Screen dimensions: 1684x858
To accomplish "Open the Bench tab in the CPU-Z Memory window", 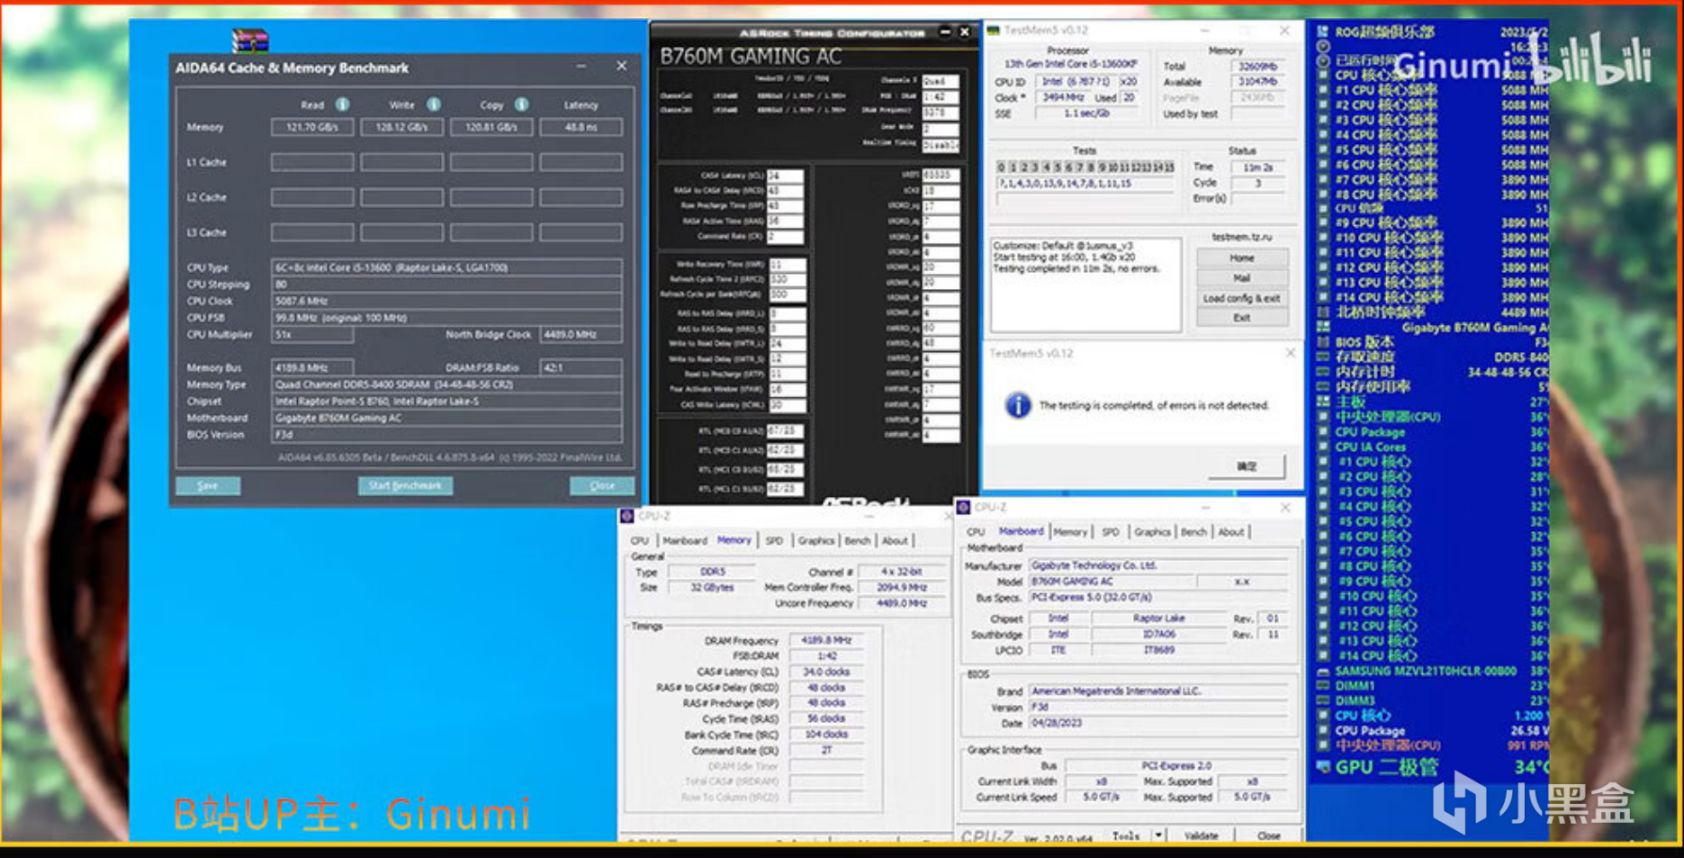I will click(x=857, y=541).
